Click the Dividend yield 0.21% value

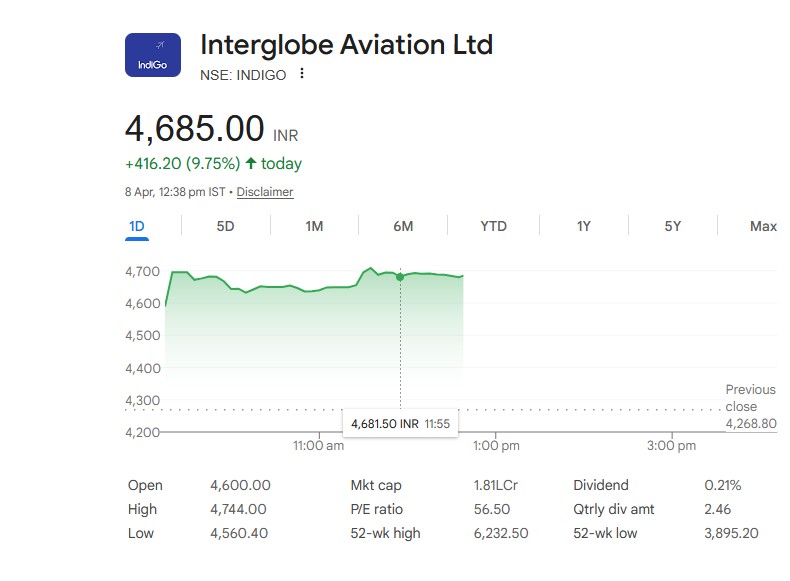[722, 485]
